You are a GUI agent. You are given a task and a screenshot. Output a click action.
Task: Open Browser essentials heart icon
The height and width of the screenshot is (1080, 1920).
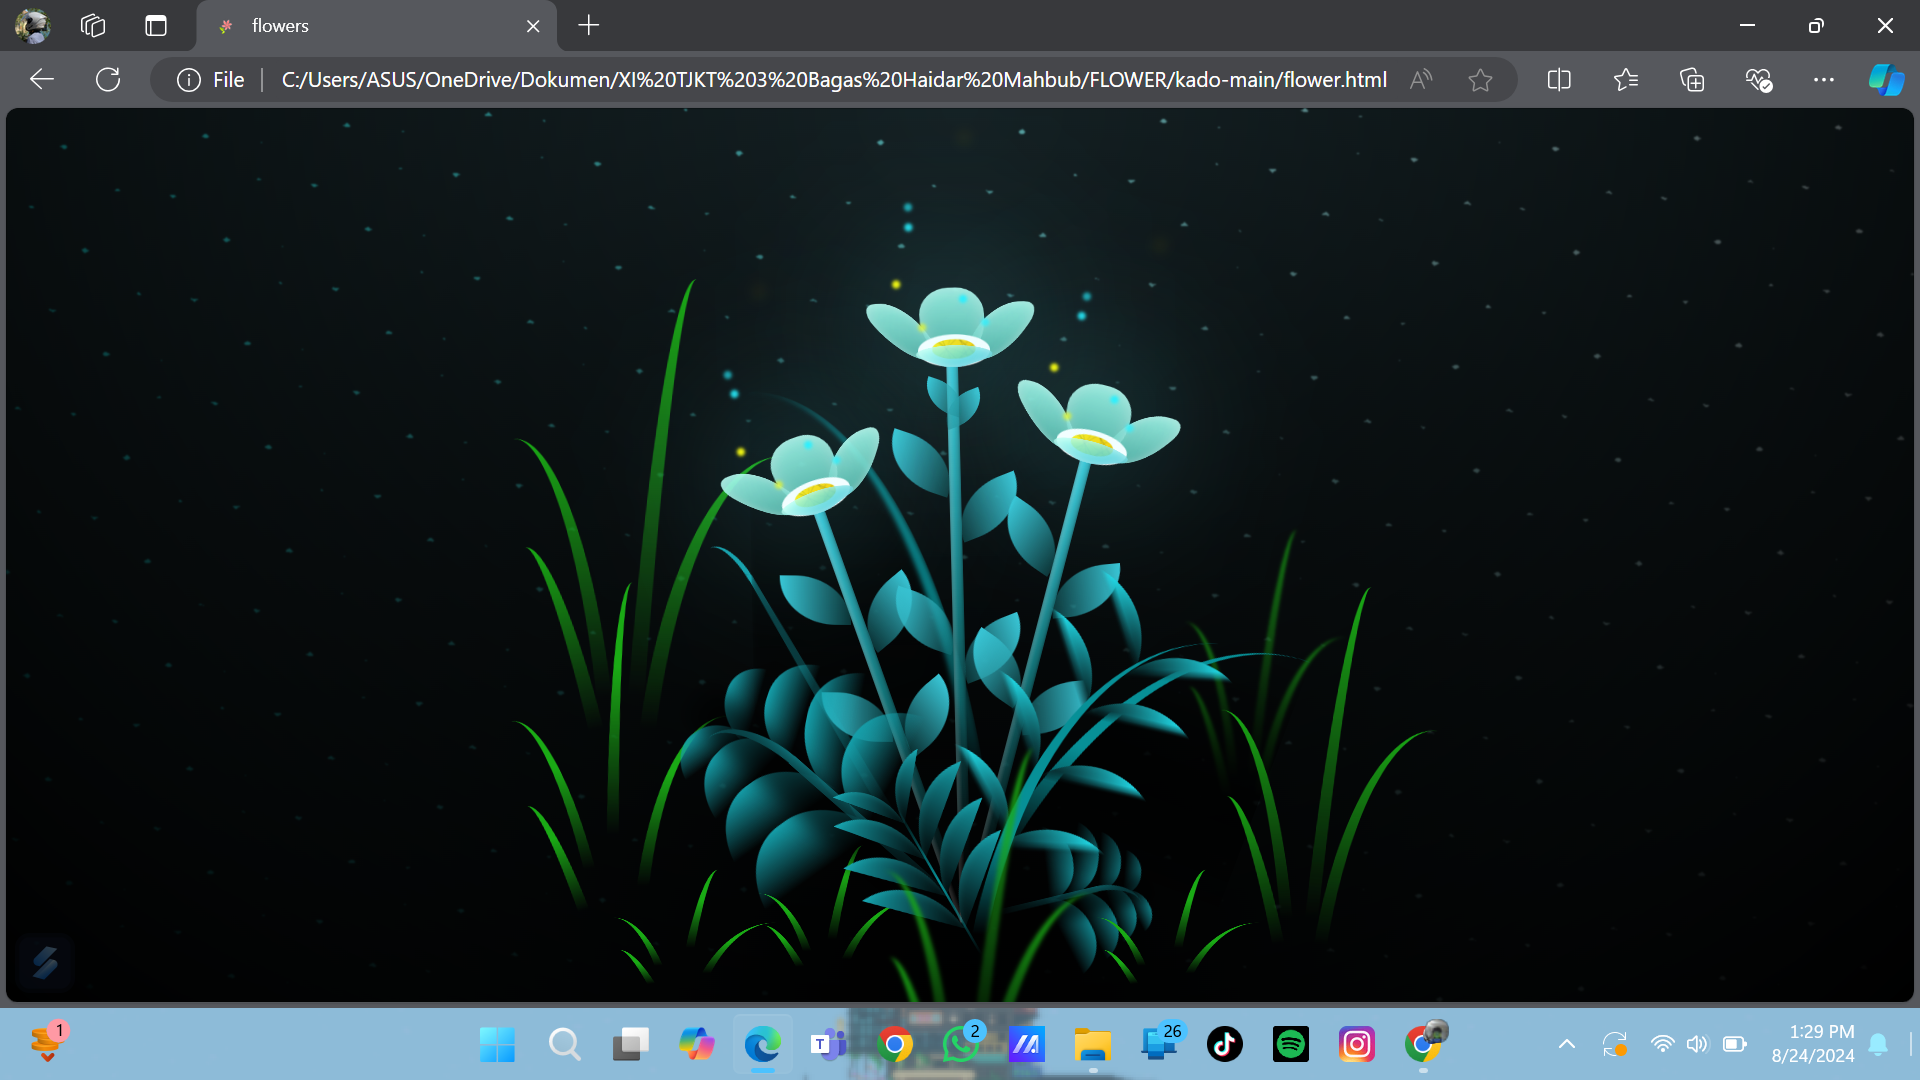pyautogui.click(x=1758, y=79)
